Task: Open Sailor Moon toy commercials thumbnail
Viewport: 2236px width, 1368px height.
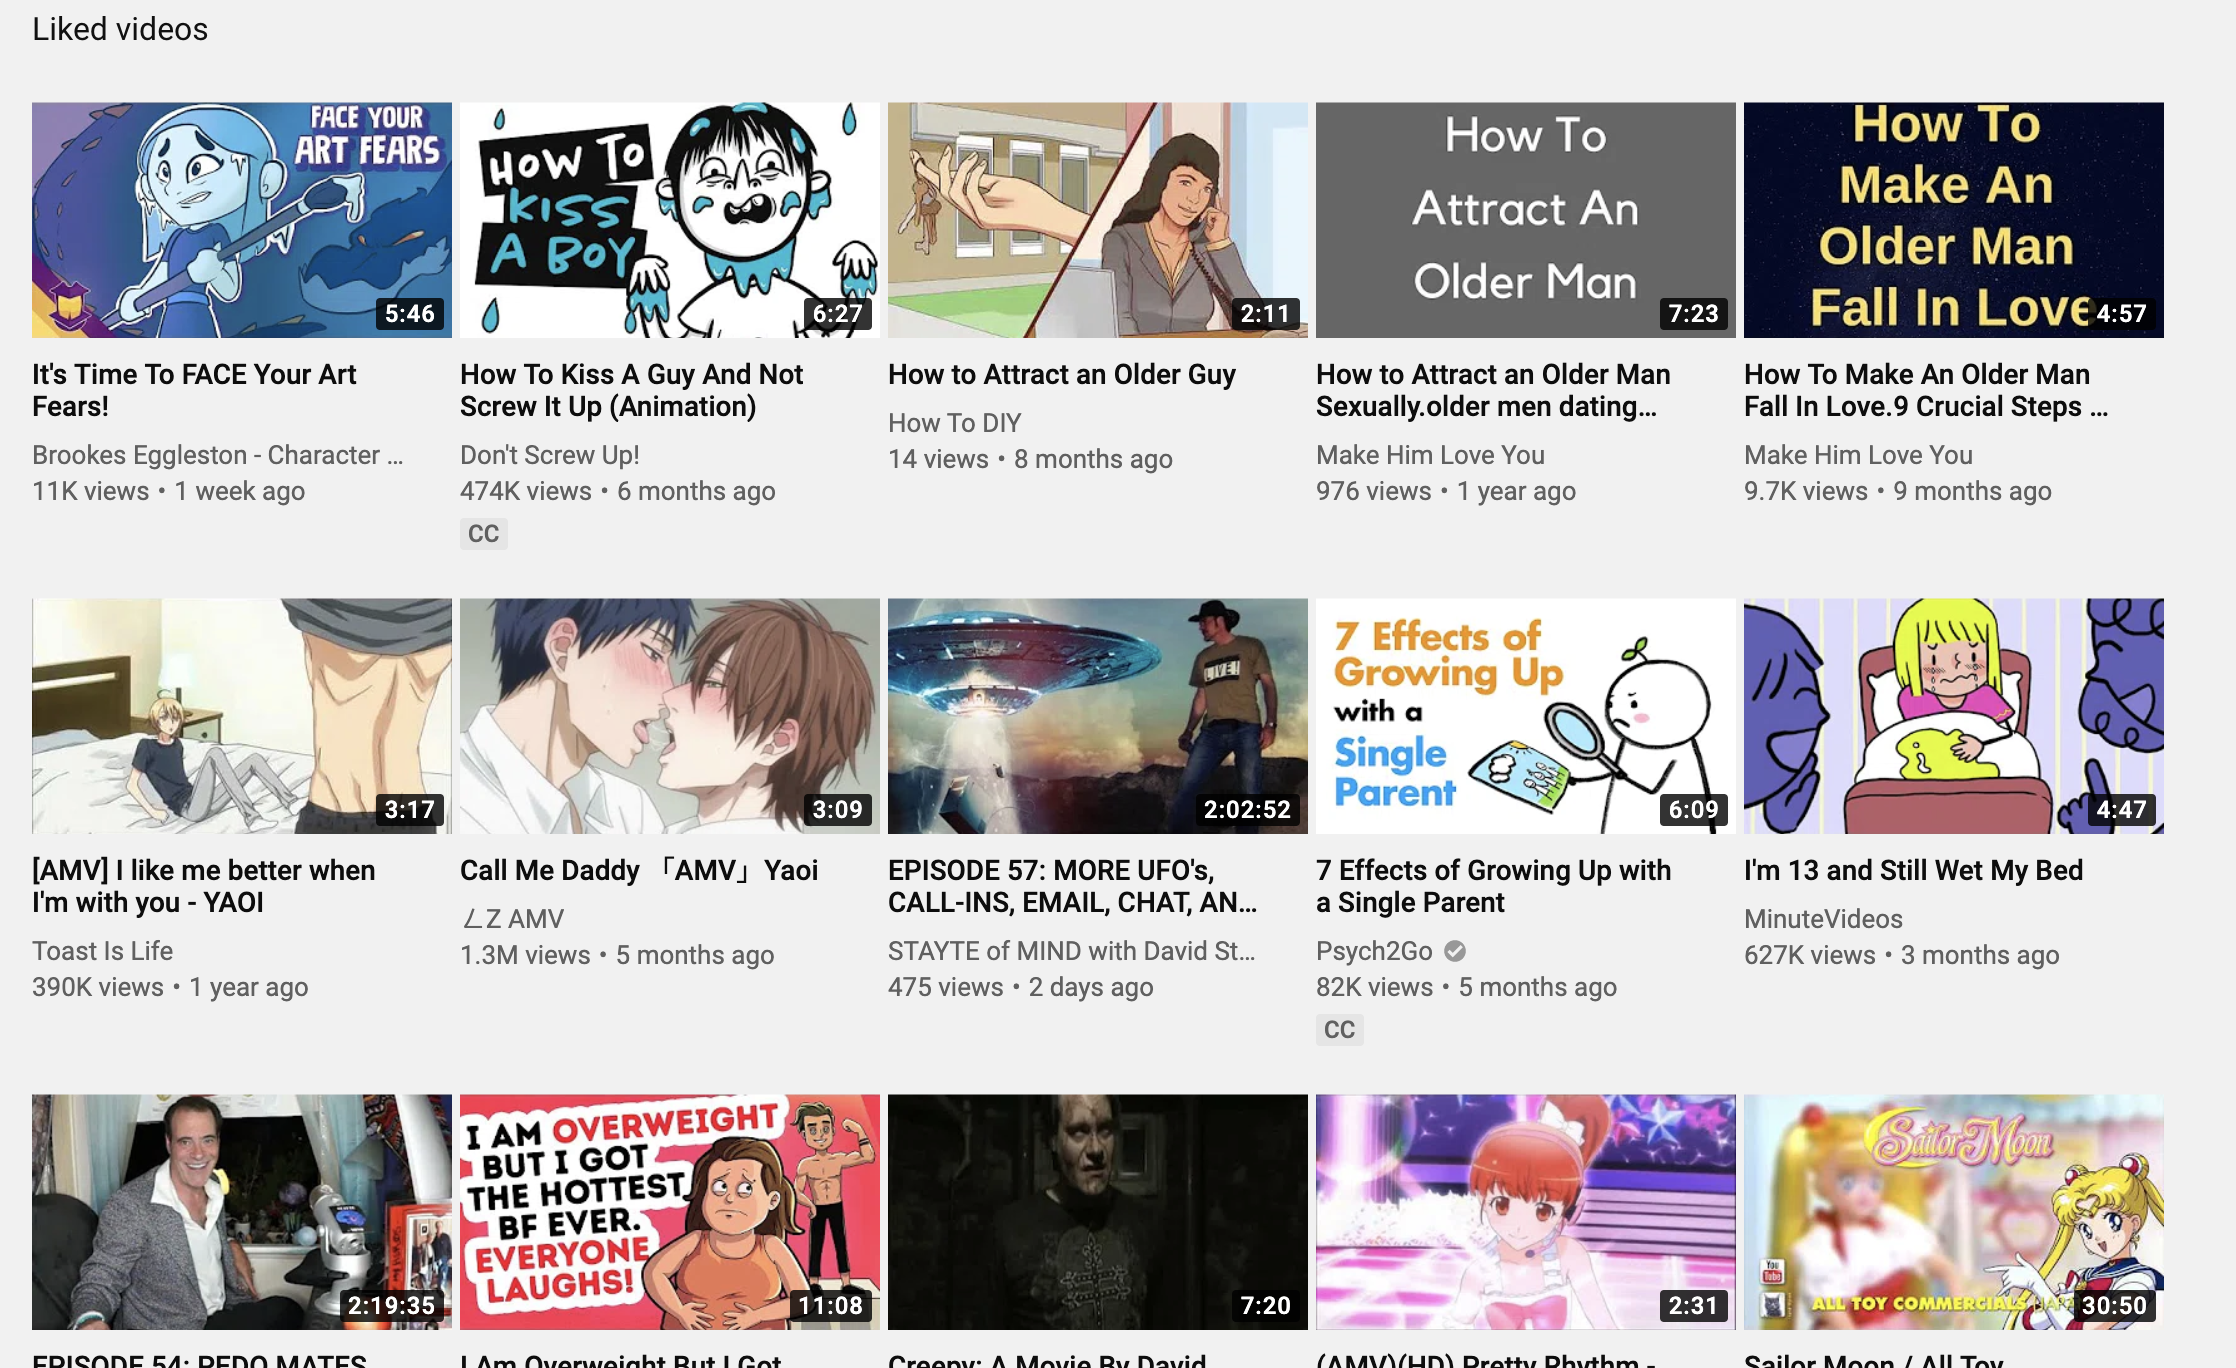Action: coord(1953,1211)
